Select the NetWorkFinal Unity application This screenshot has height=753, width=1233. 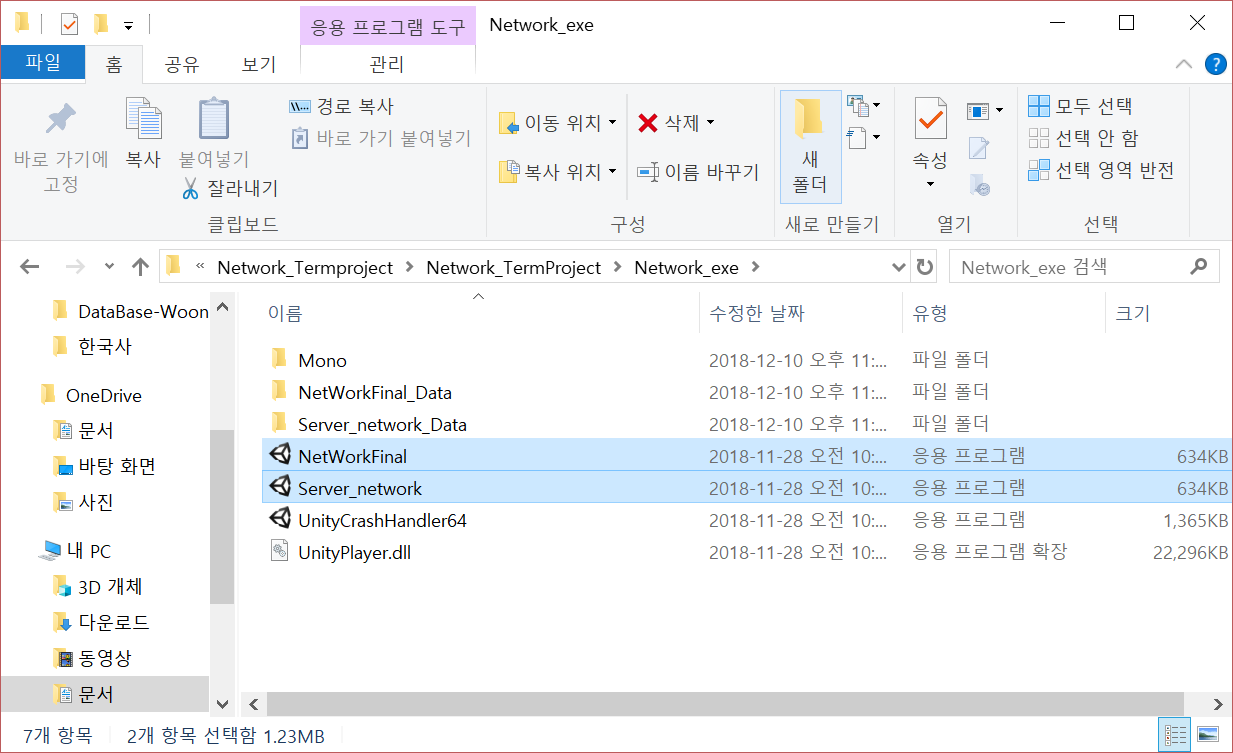745,456
